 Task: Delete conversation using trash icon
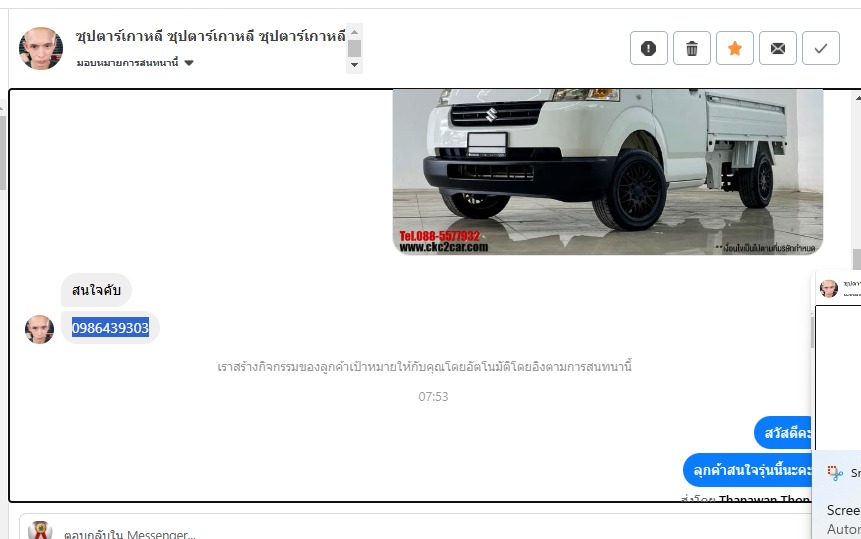692,48
